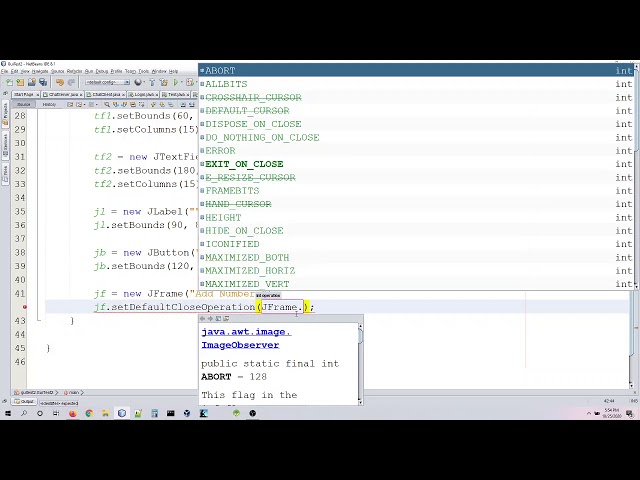This screenshot has height=480, width=640.
Task: Click the taskbar Search icon
Action: pos(24,413)
